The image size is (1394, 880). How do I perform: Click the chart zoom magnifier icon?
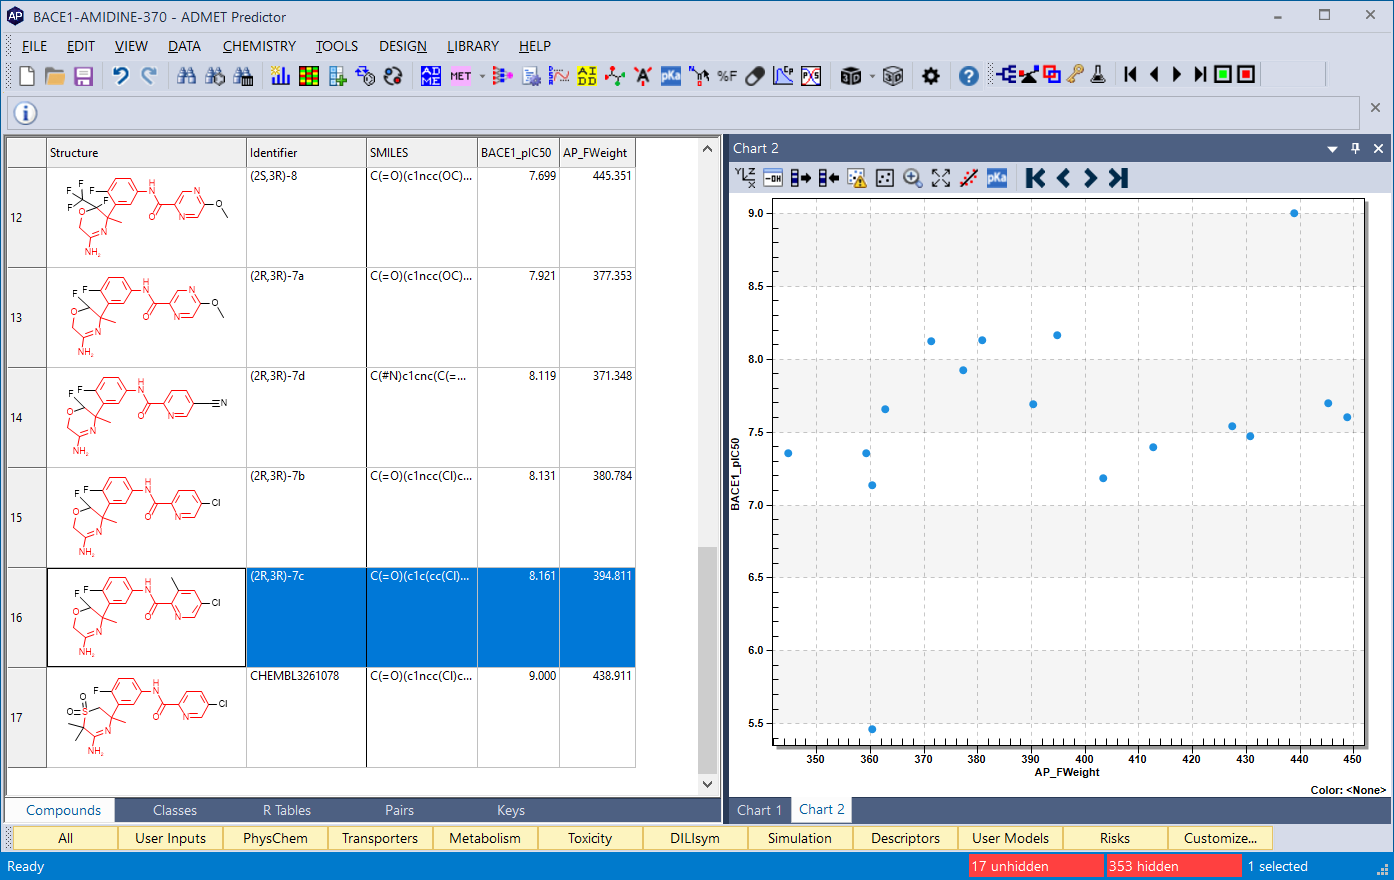[x=913, y=178]
